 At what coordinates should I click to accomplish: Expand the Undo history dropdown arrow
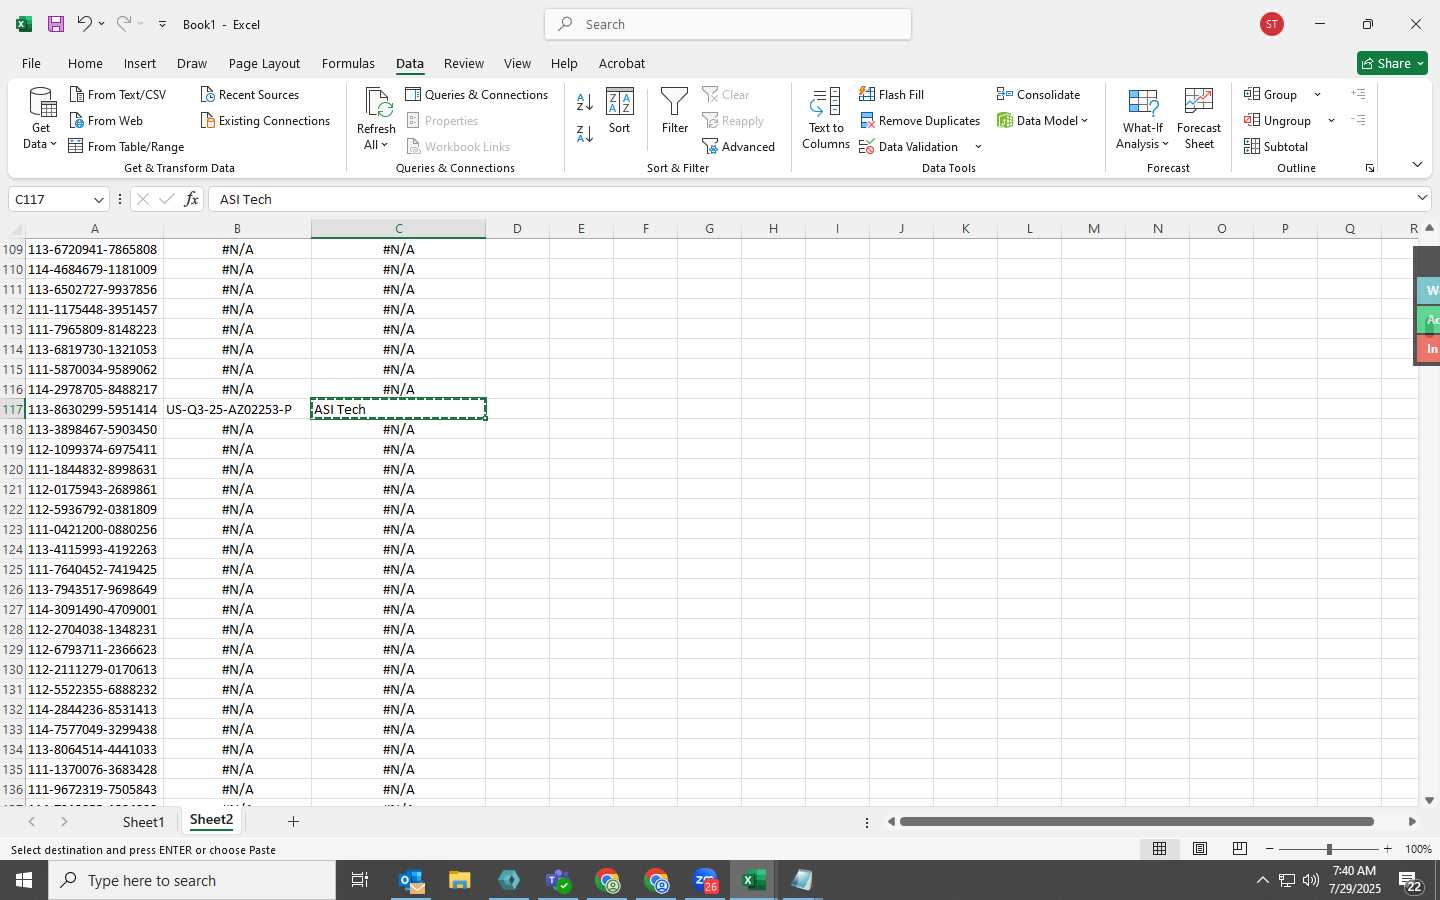coord(101,24)
